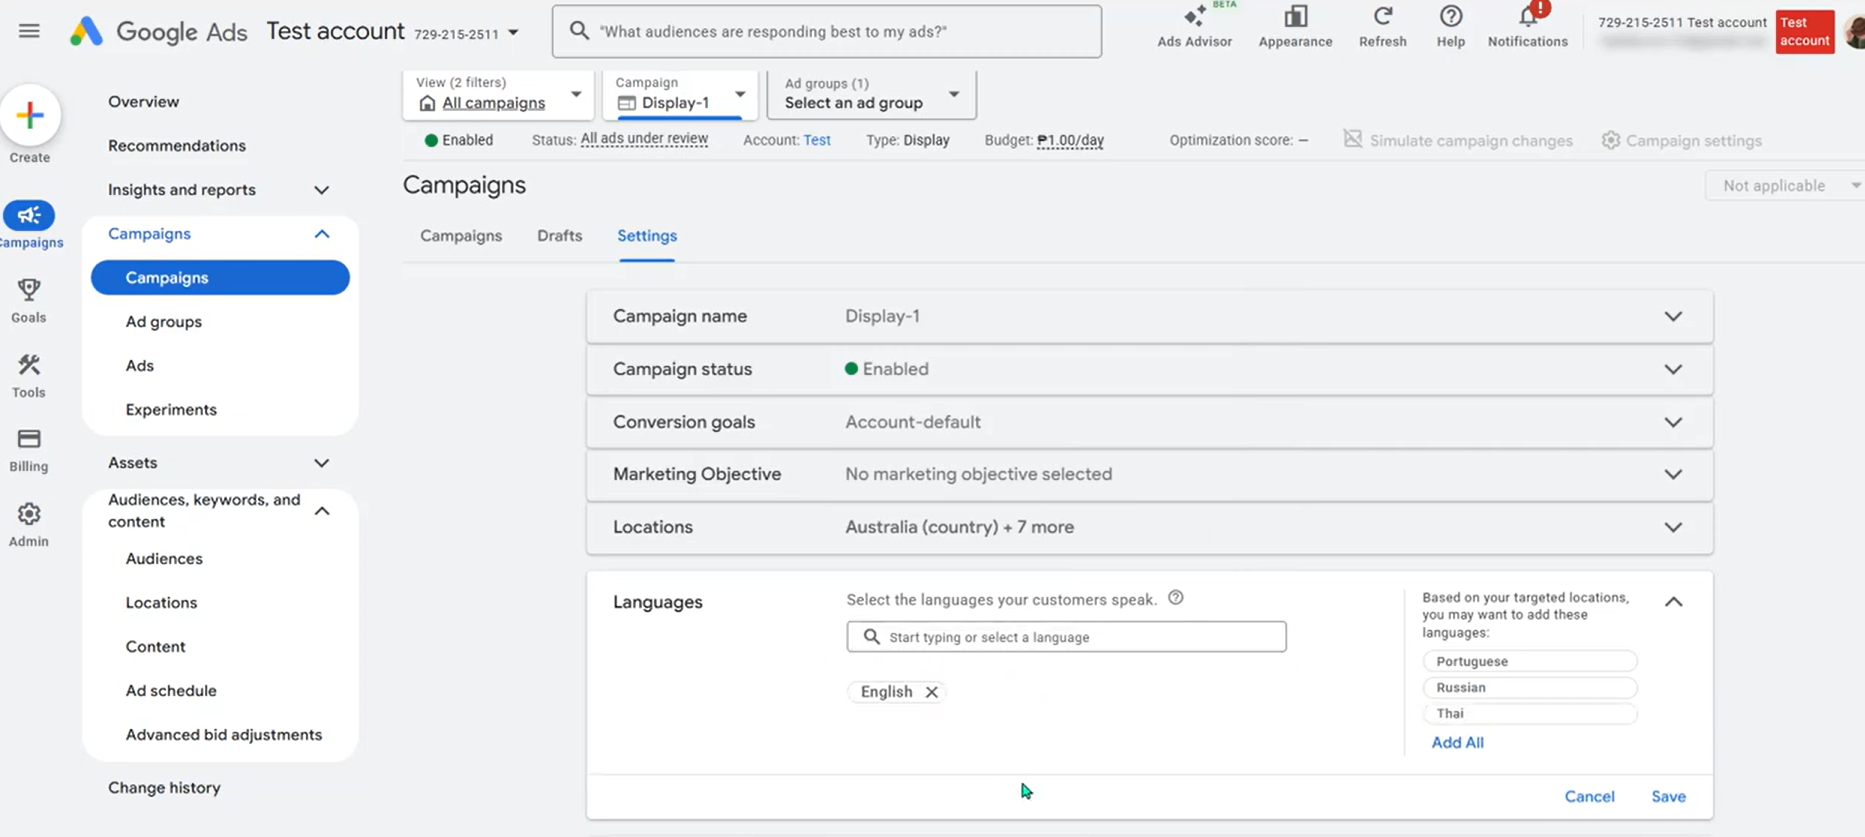Image resolution: width=1865 pixels, height=837 pixels.
Task: Expand the Assets sidebar section
Action: coord(321,463)
